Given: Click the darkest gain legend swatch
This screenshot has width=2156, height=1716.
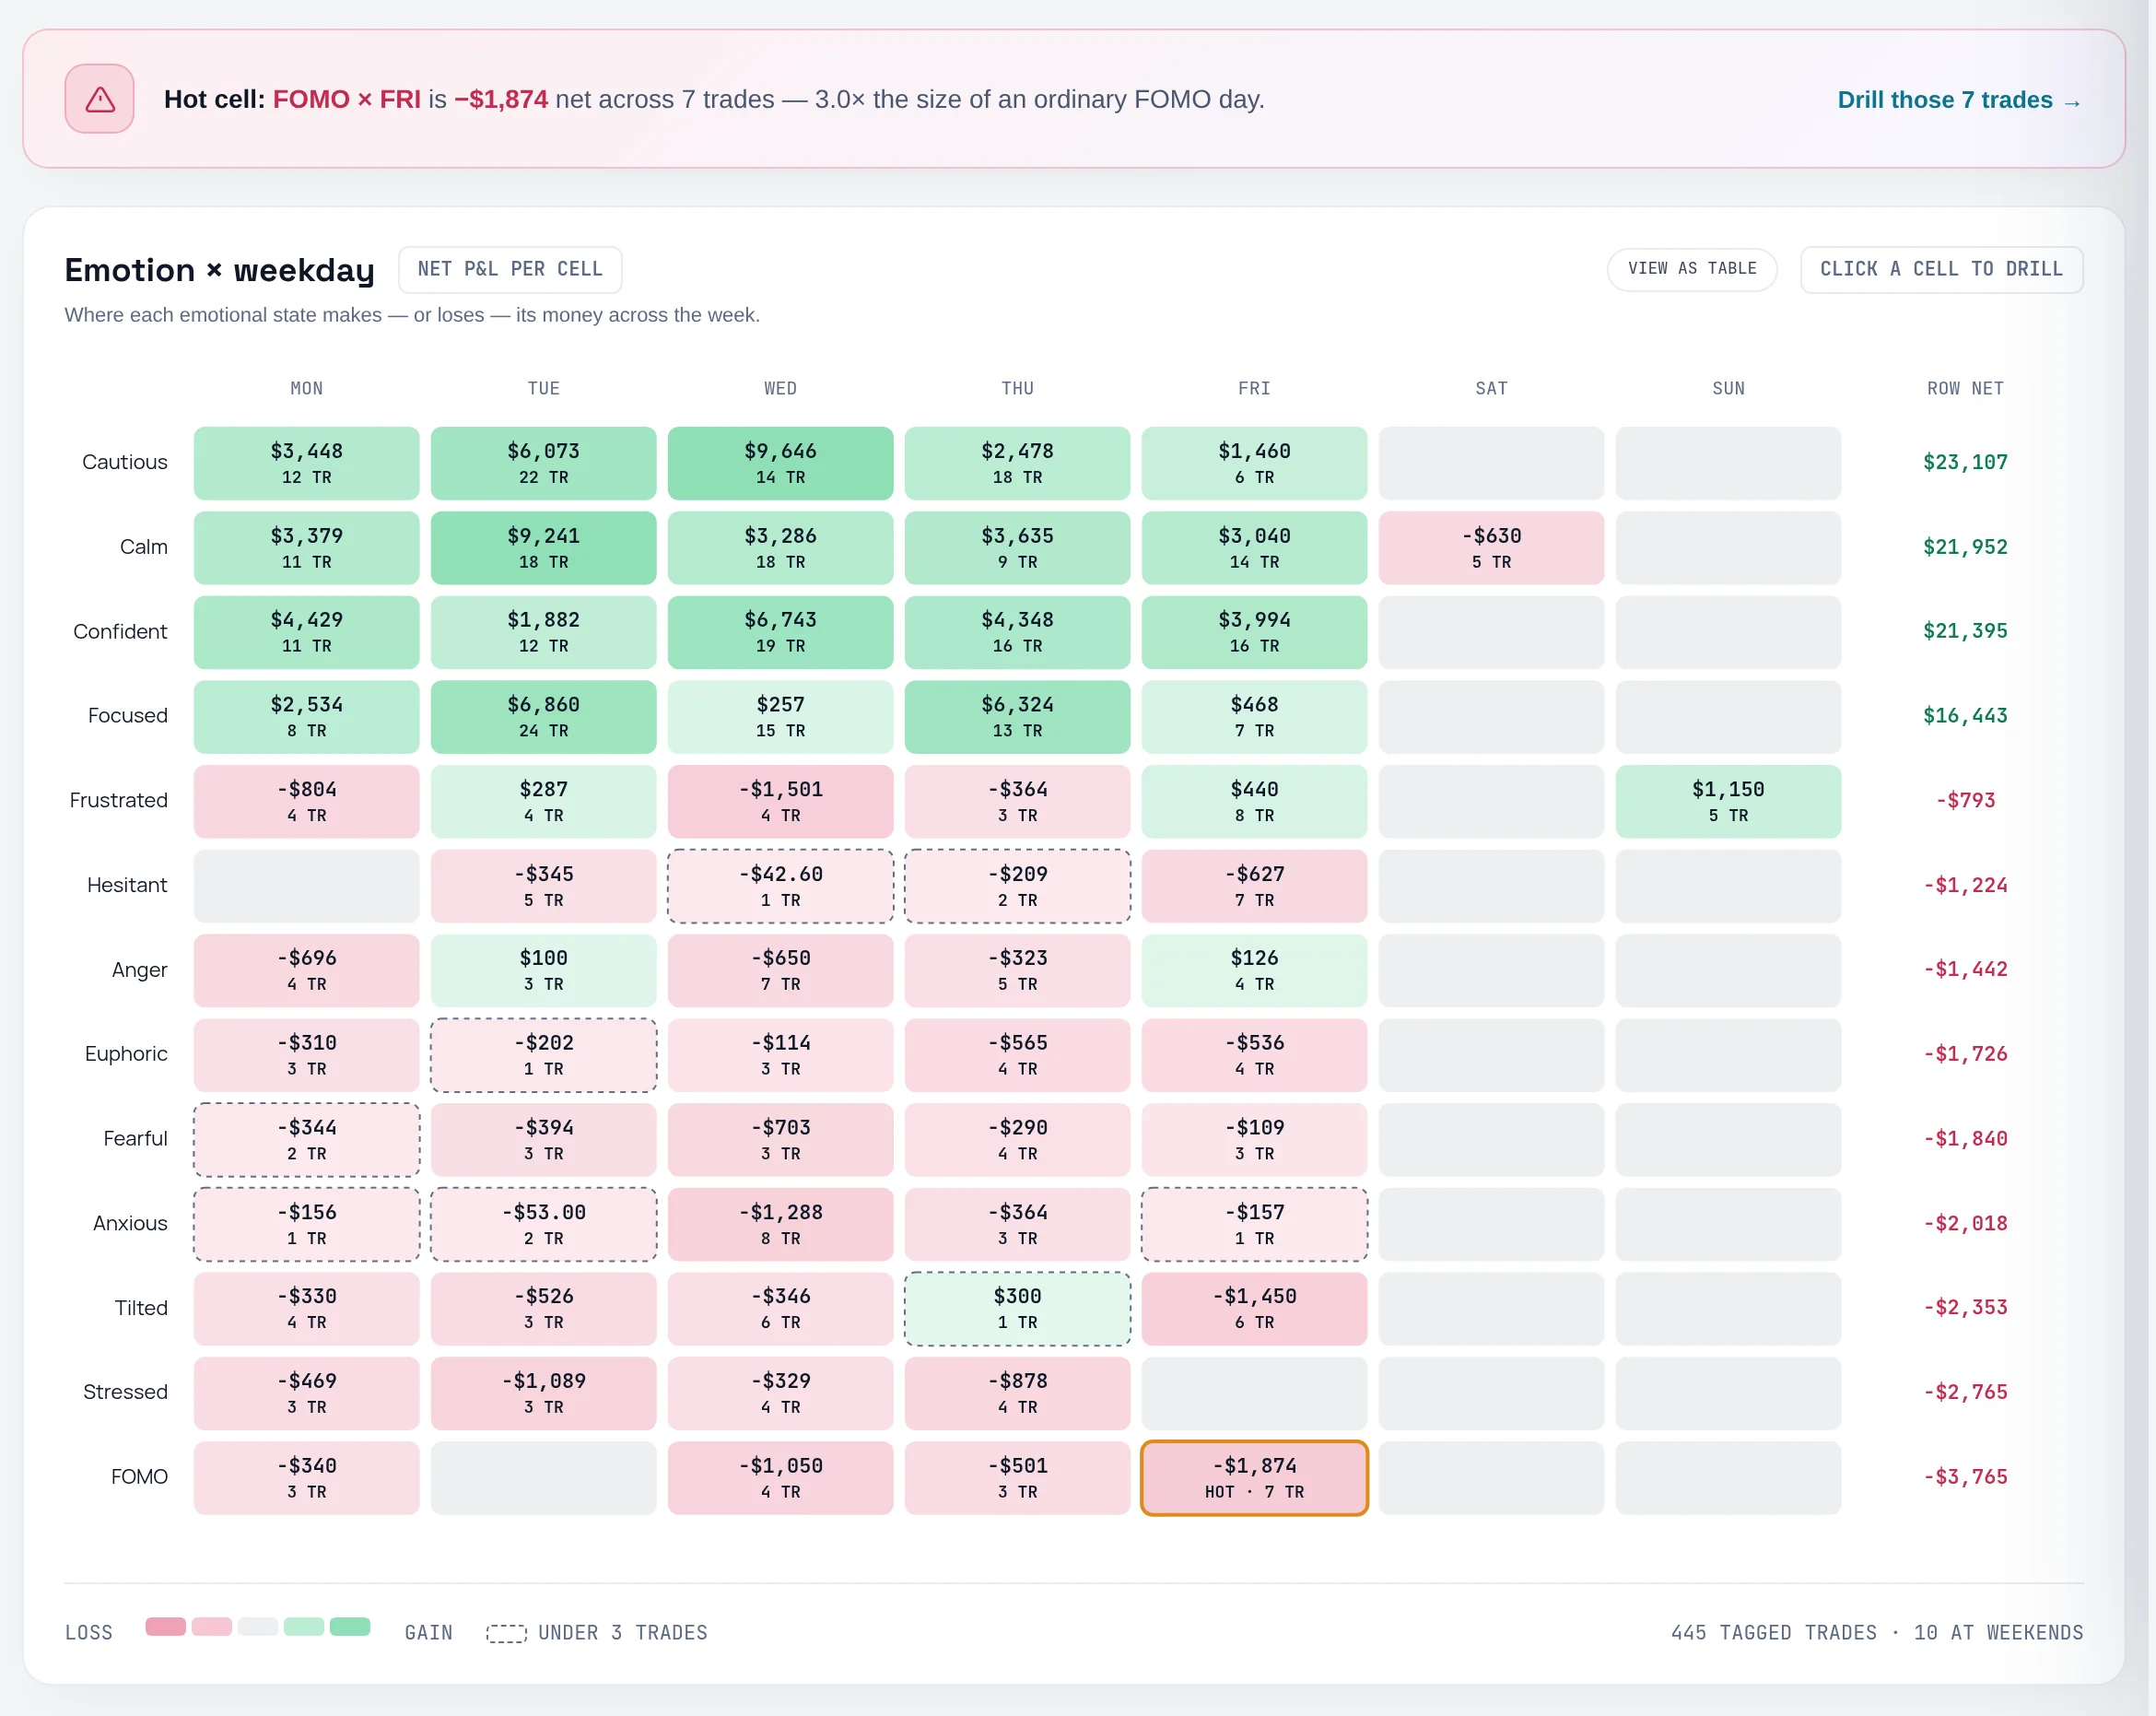Looking at the screenshot, I should pos(350,1627).
